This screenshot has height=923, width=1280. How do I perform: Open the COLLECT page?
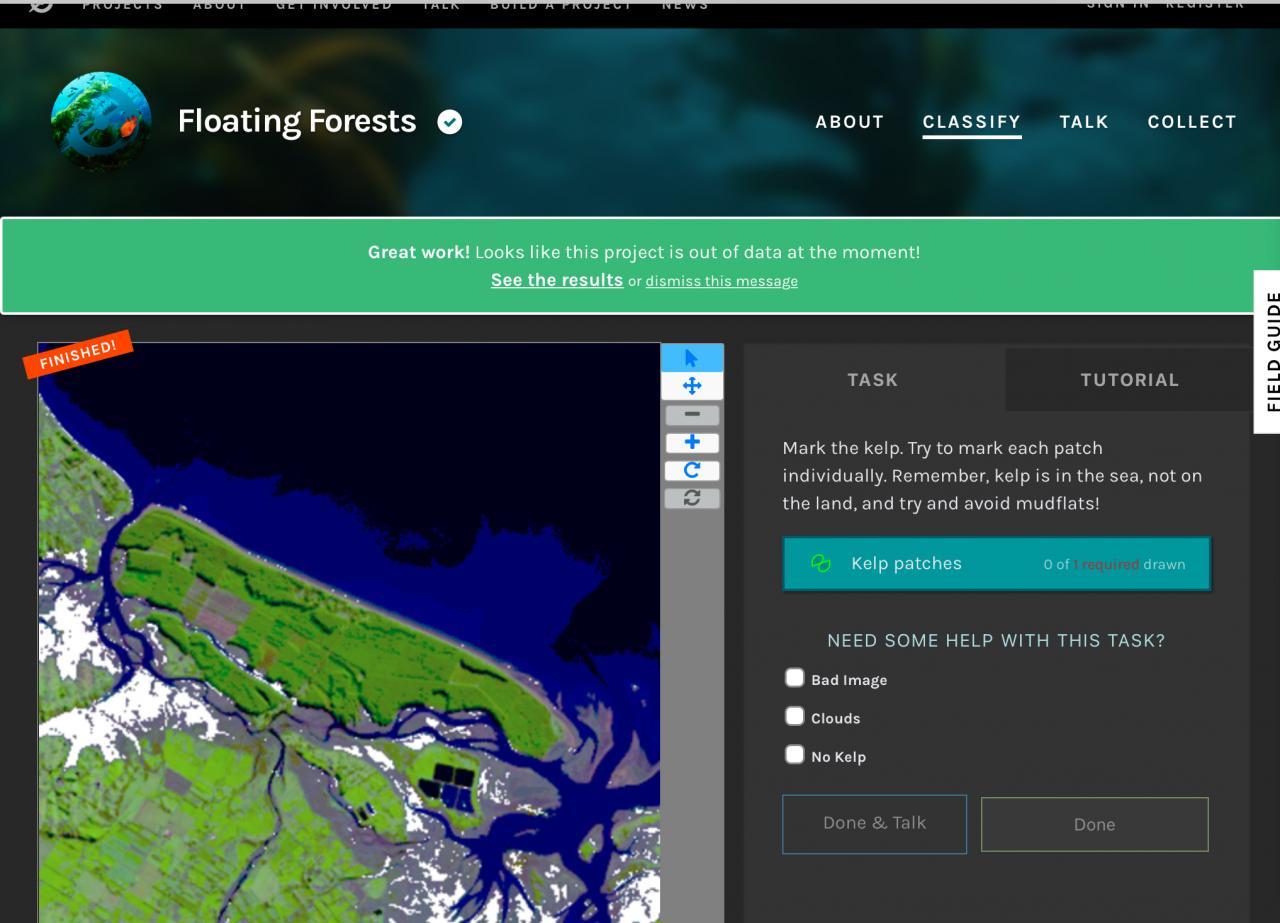[x=1192, y=122]
